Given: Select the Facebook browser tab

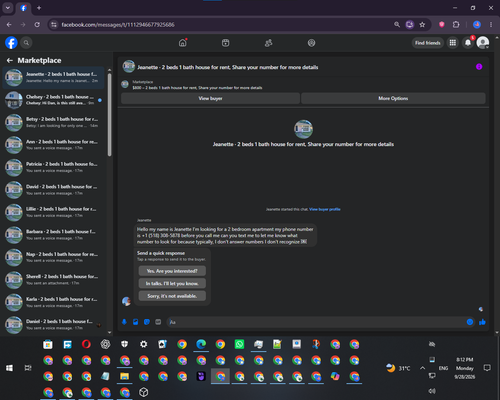Looking at the screenshot, I should coord(23,8).
